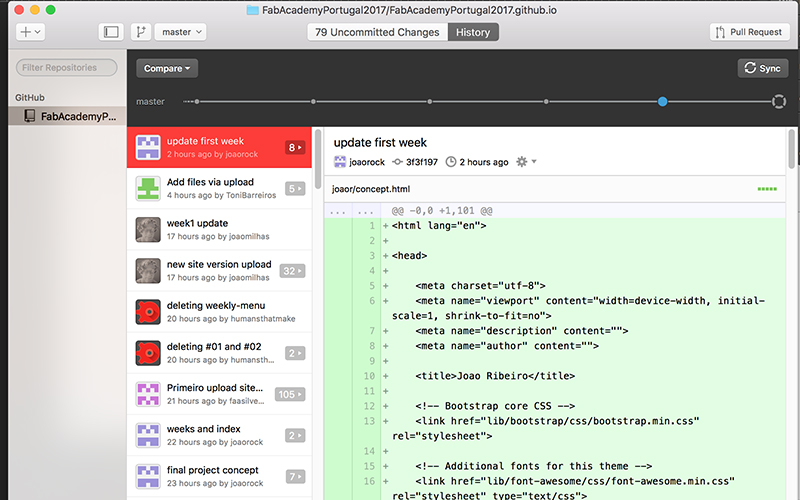Screen dimensions: 800x500
Task: Switch to the History tab
Action: click(x=473, y=32)
